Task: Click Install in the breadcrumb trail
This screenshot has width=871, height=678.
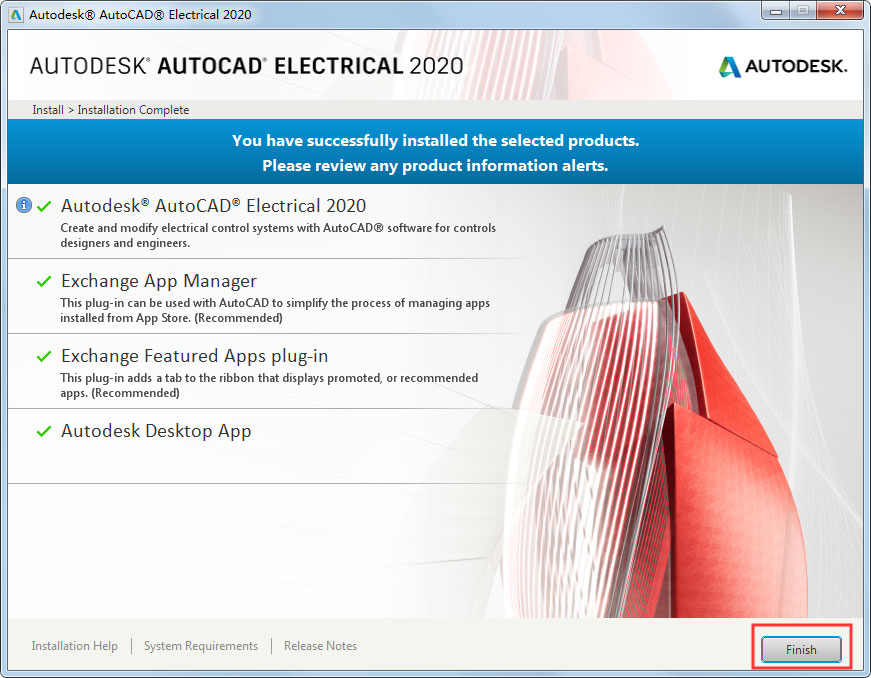Action: [x=47, y=110]
